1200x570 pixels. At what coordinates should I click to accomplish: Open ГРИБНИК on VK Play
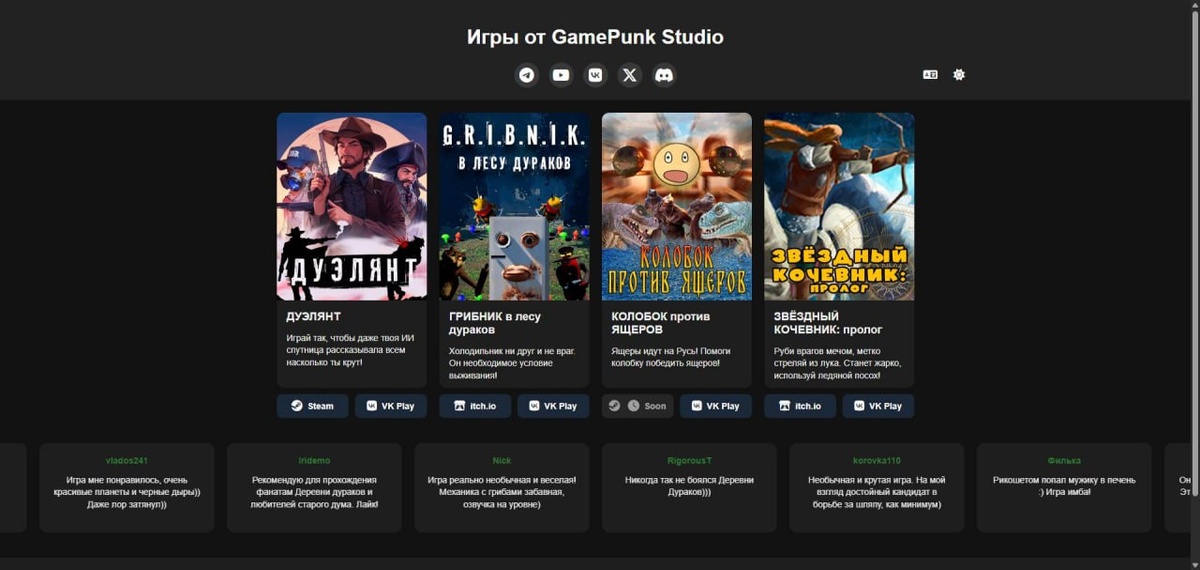click(x=553, y=406)
